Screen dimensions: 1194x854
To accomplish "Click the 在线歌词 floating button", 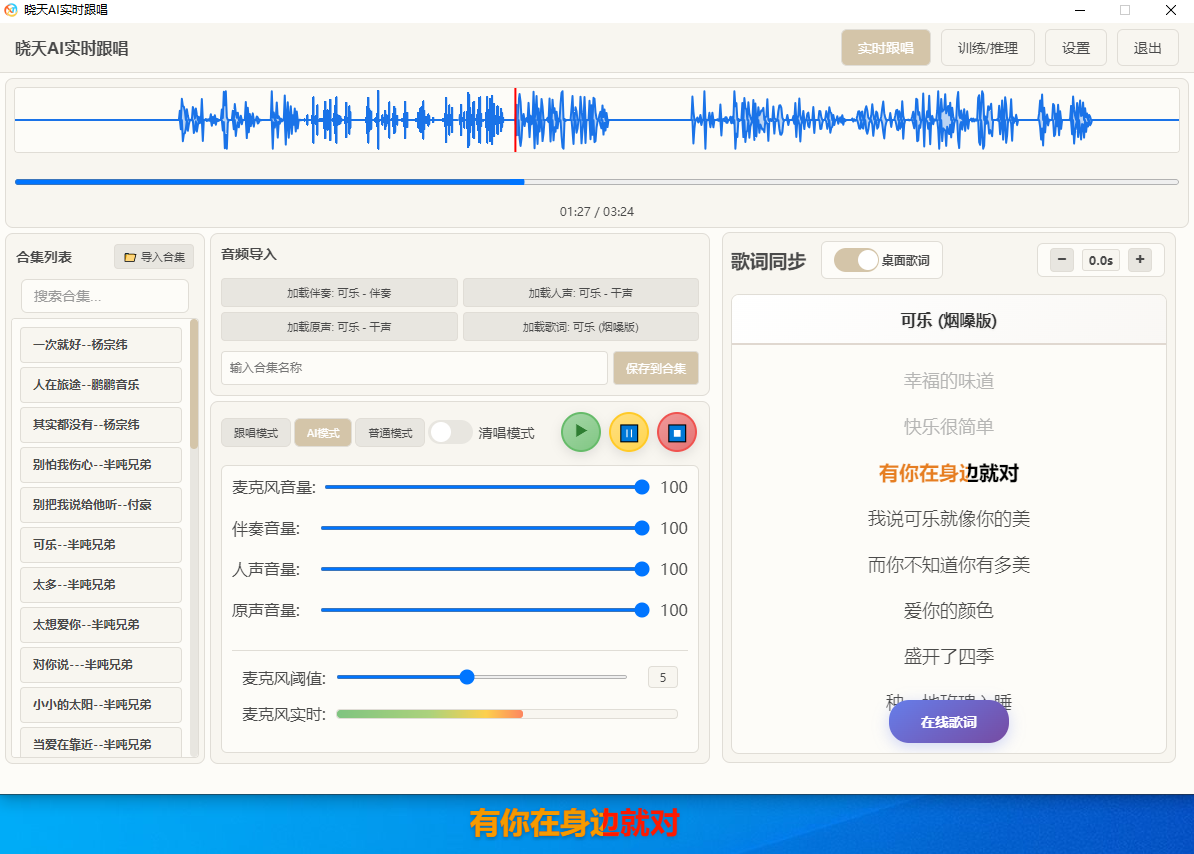I will [x=948, y=722].
